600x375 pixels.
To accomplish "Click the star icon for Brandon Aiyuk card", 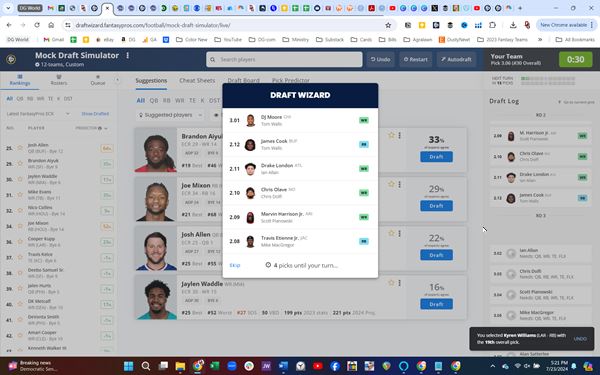I will [391, 135].
